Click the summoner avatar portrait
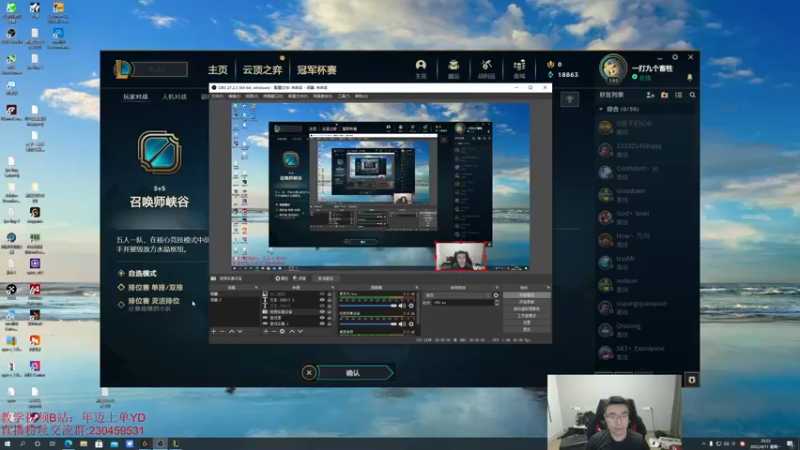The height and width of the screenshot is (450, 800). 612,69
